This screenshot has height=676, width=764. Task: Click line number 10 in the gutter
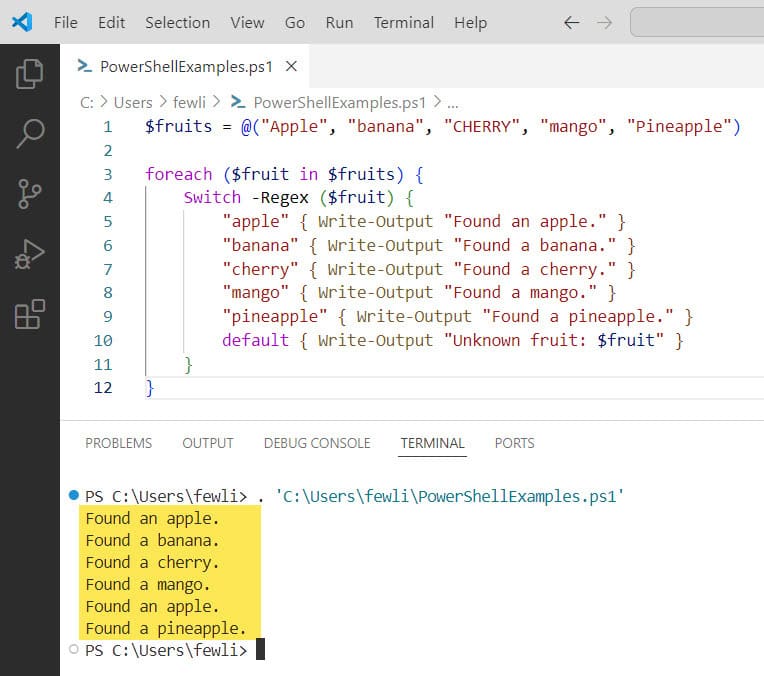tap(103, 340)
